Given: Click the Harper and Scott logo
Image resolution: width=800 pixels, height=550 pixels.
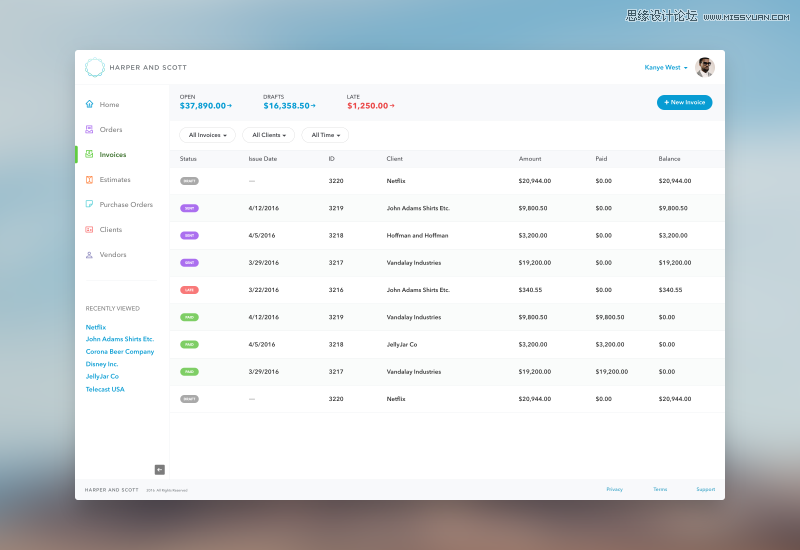Looking at the screenshot, I should tap(95, 68).
